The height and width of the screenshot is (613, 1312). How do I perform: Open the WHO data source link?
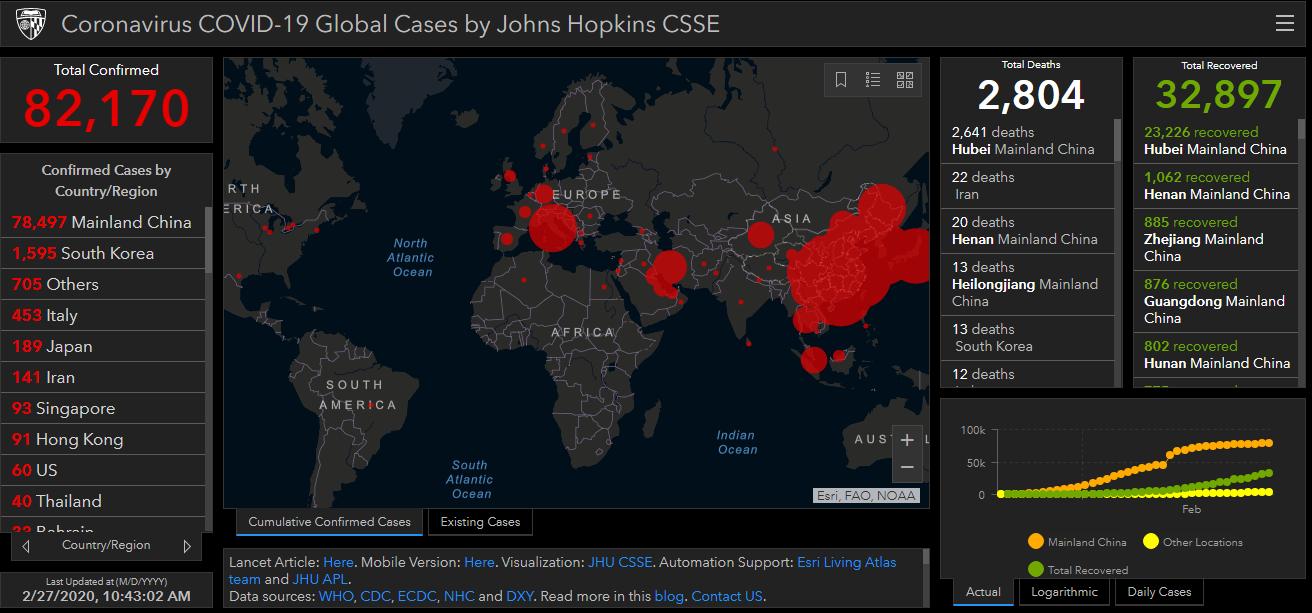coord(335,596)
